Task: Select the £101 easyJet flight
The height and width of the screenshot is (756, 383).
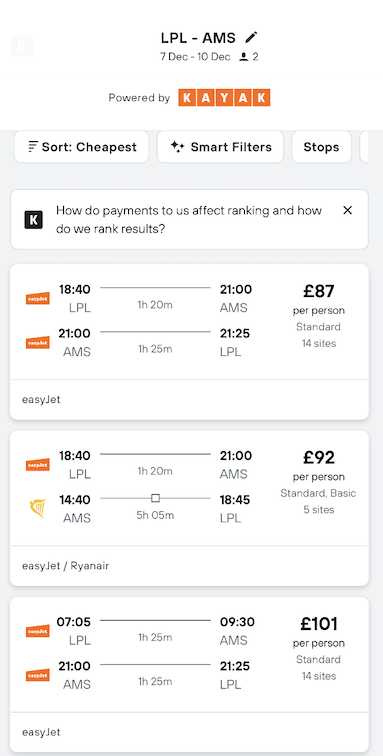Action: point(190,675)
